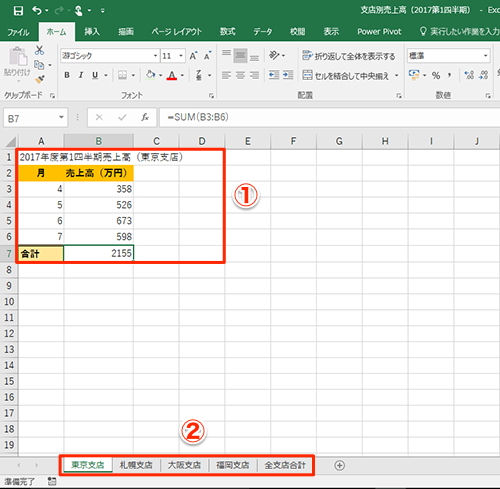Decrease font size with small A icon
This screenshot has width=500, height=489.
pyautogui.click(x=207, y=56)
